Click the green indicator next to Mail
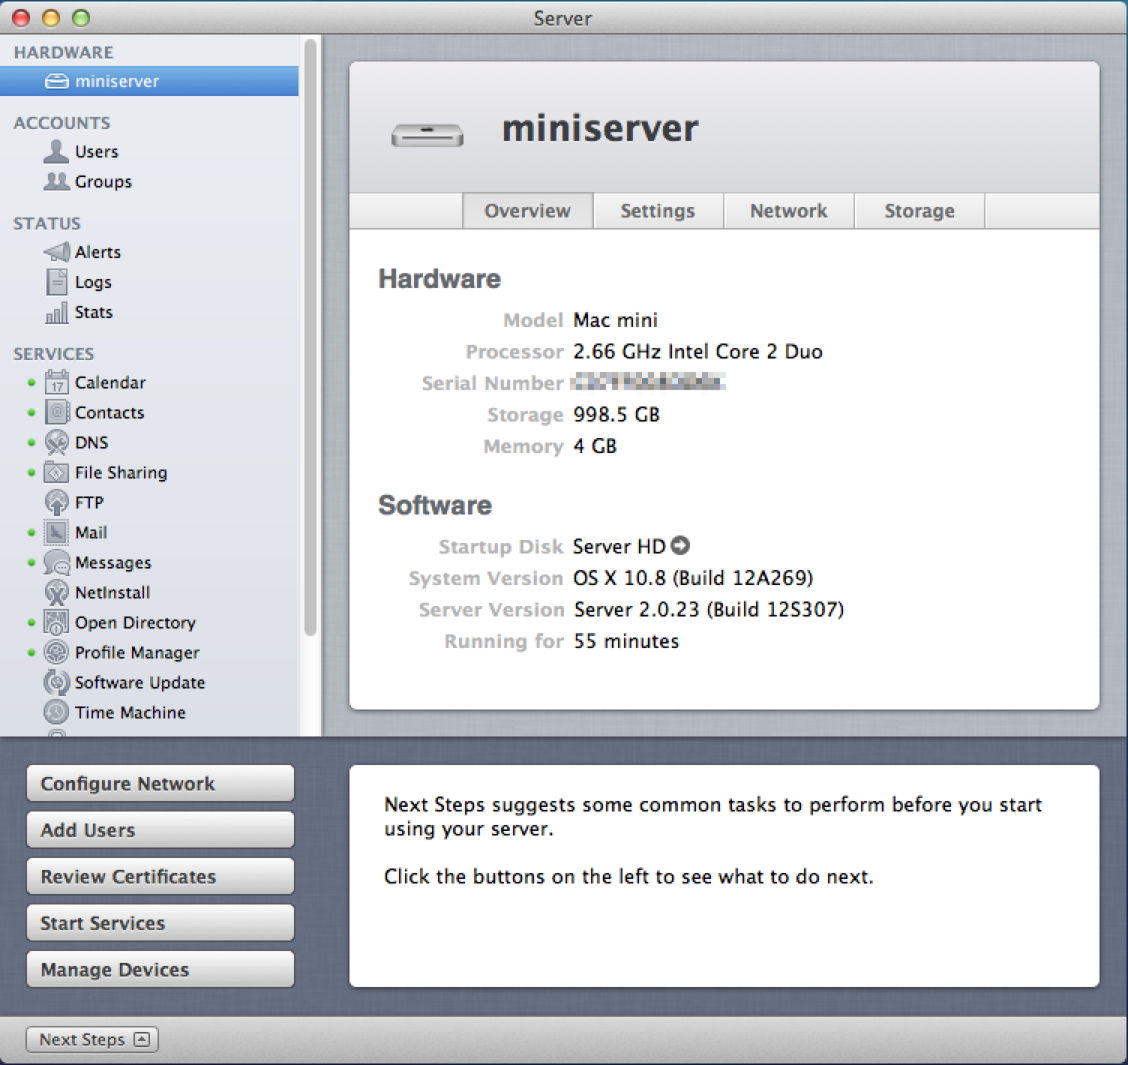This screenshot has width=1128, height=1065. point(29,532)
